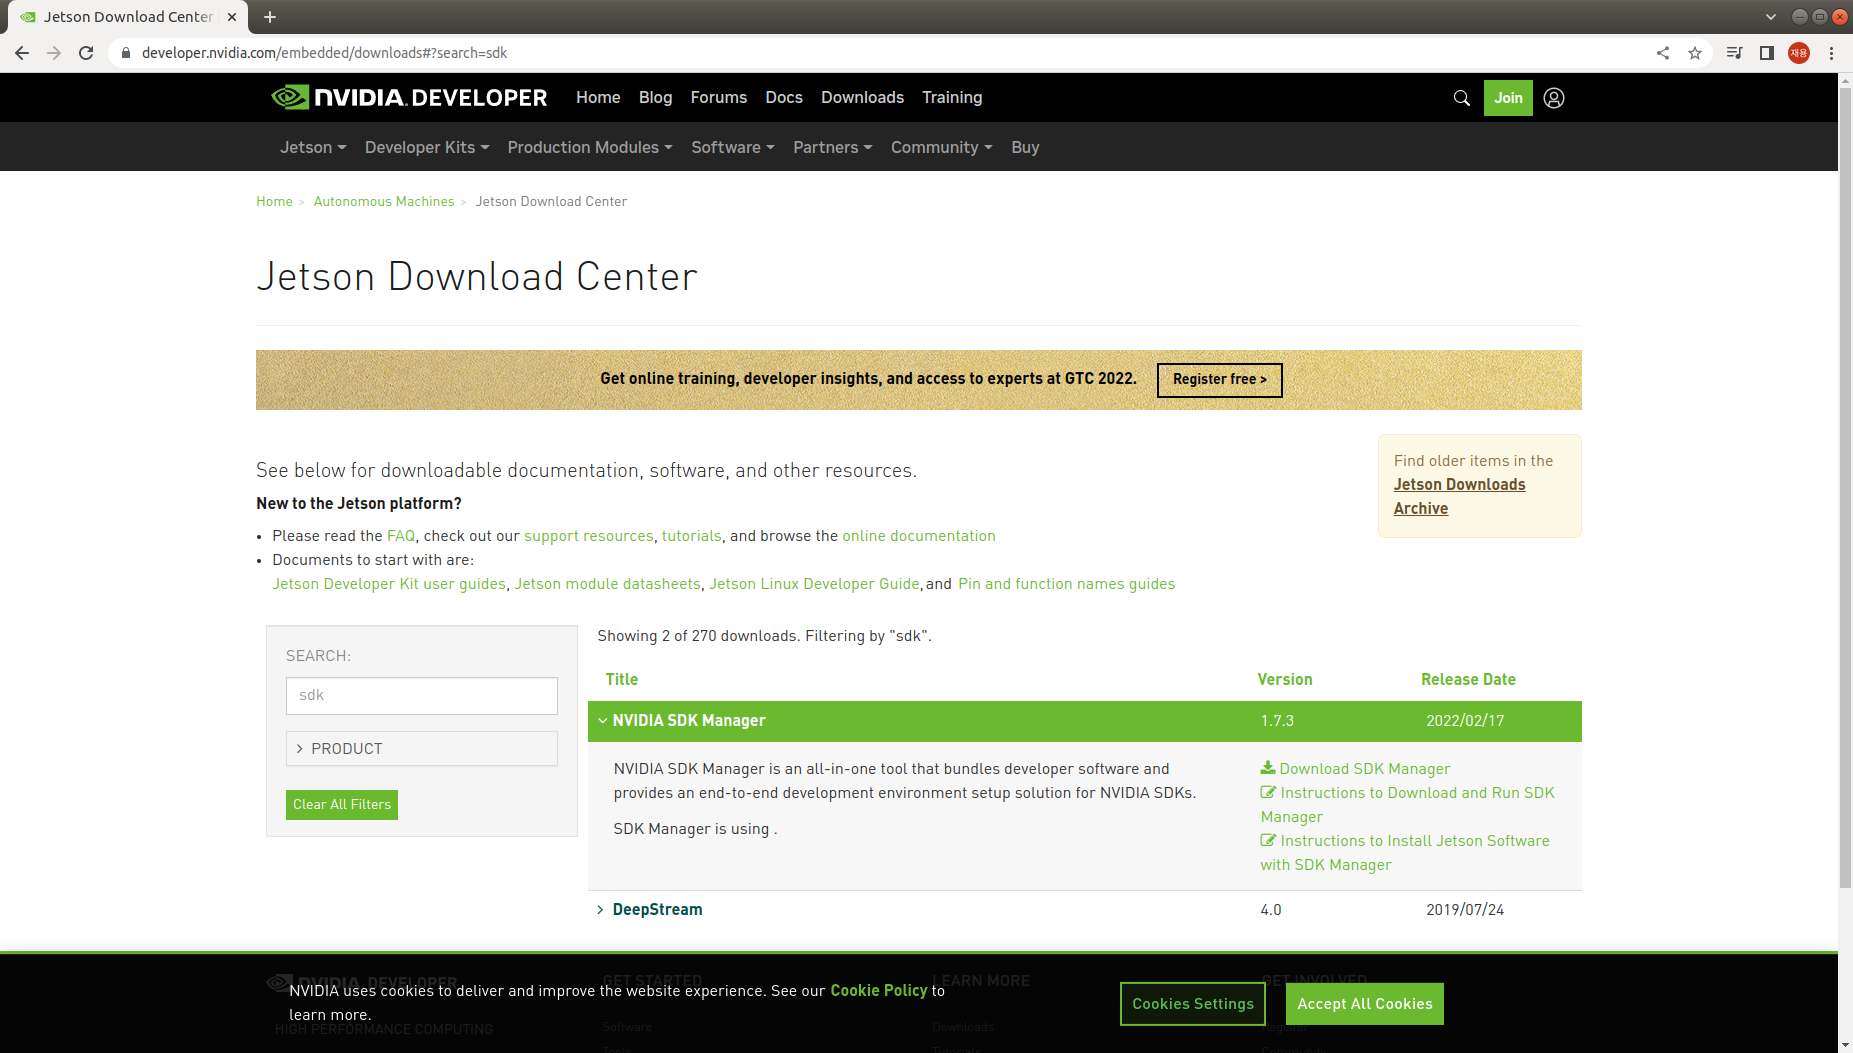Click the address bar URL
Viewport: 1853px width, 1053px height.
[324, 53]
